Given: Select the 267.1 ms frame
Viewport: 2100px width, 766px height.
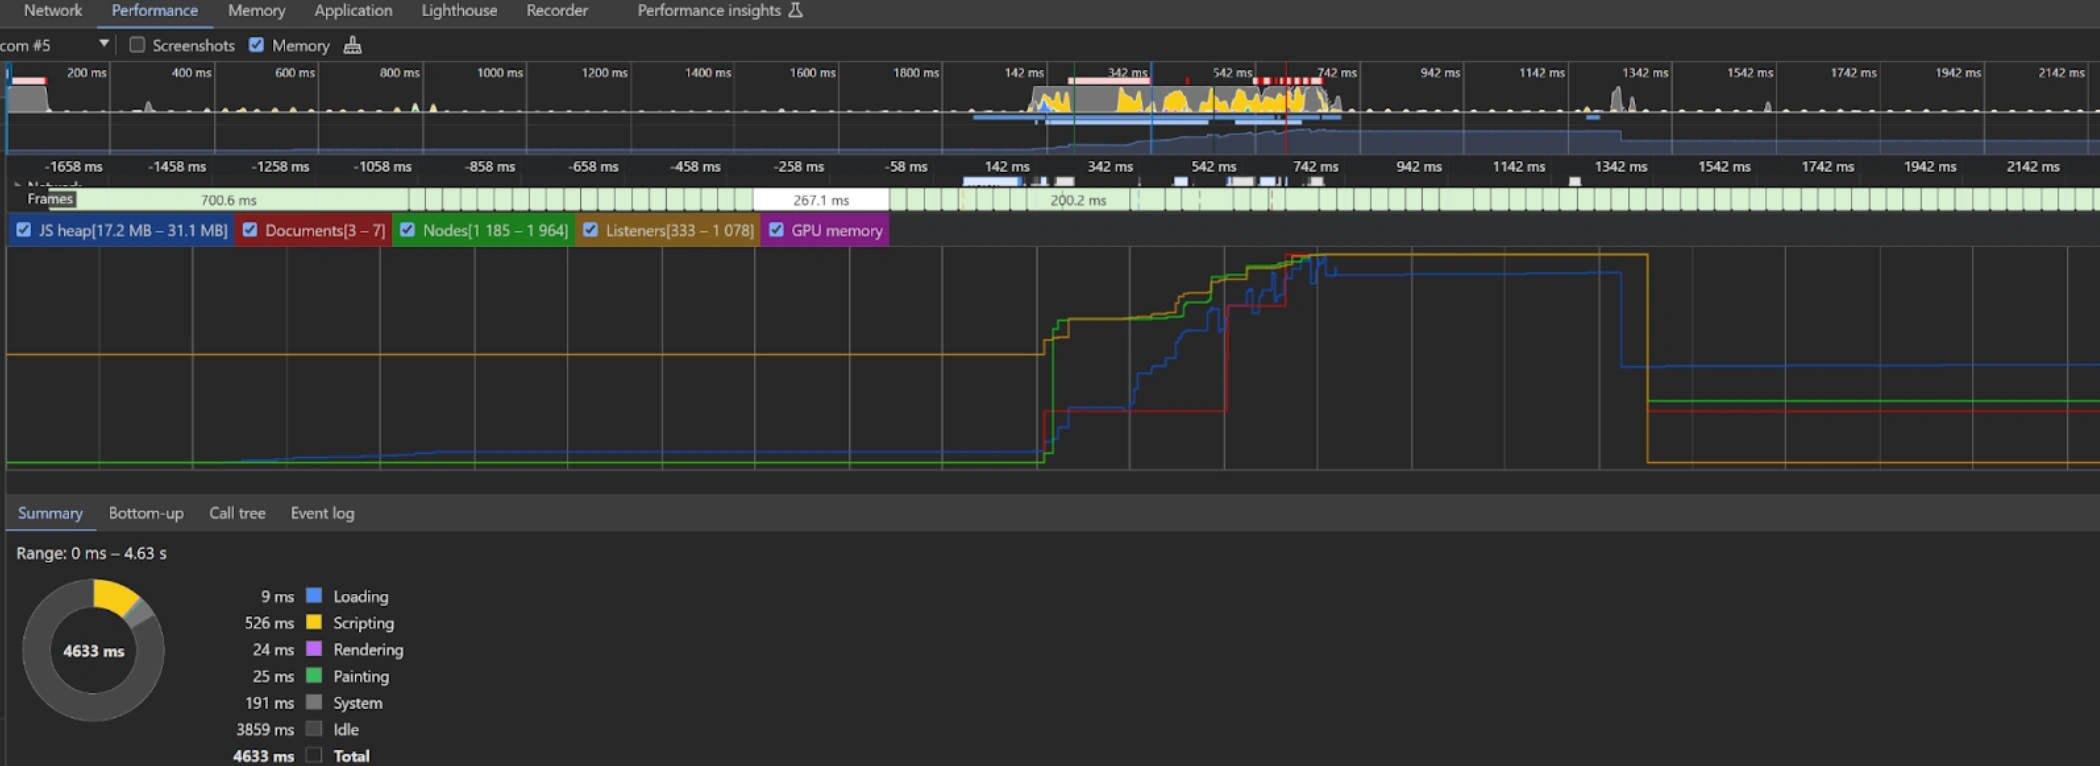Looking at the screenshot, I should coord(821,200).
